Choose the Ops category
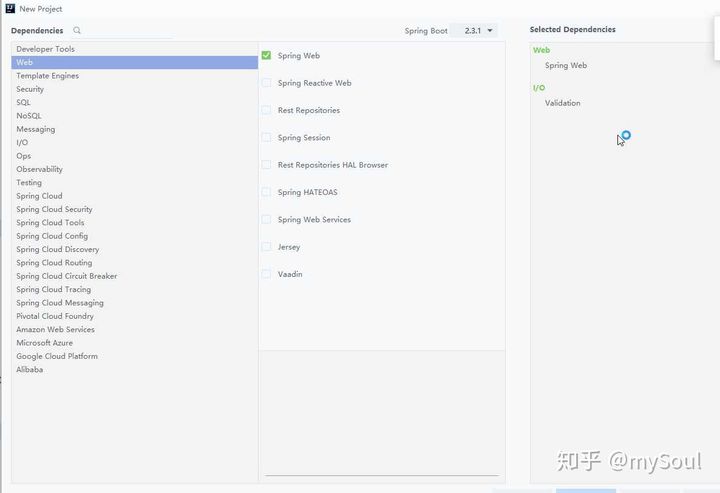Screen dimensions: 720x493 click(x=135, y=156)
